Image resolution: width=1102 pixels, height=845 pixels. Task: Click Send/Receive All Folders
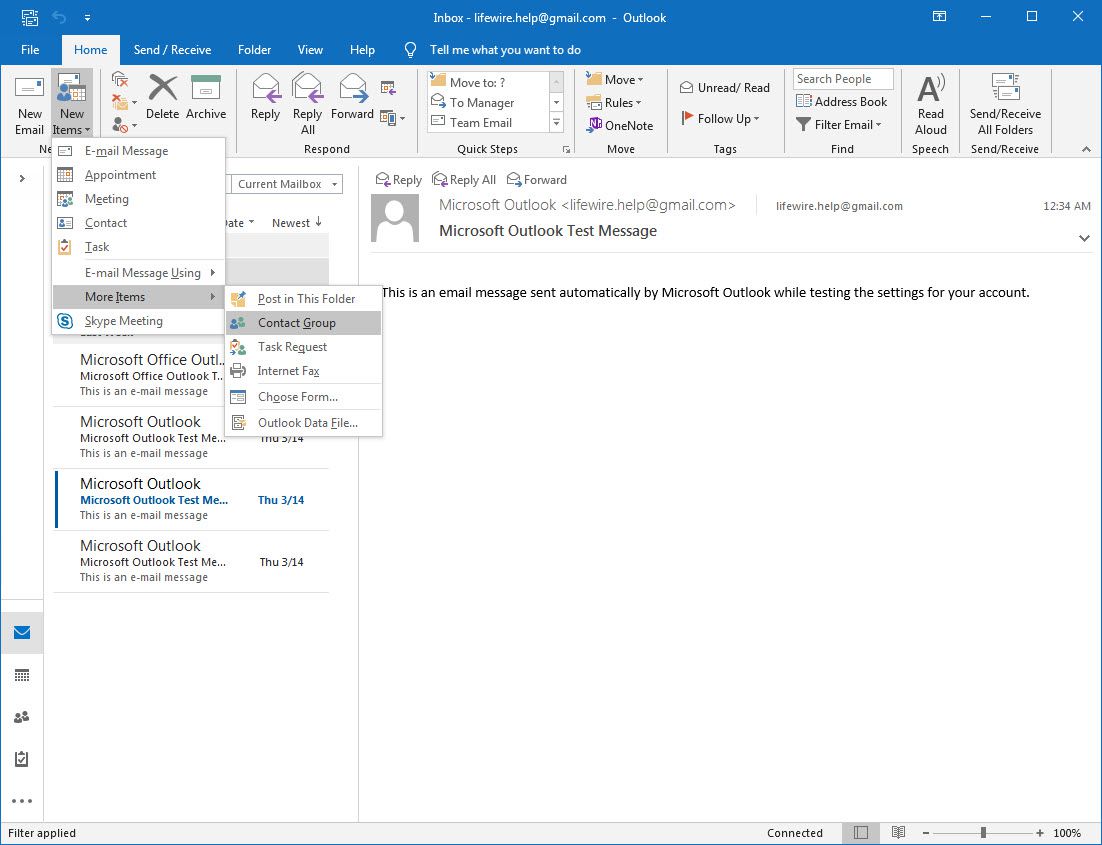[x=1005, y=105]
